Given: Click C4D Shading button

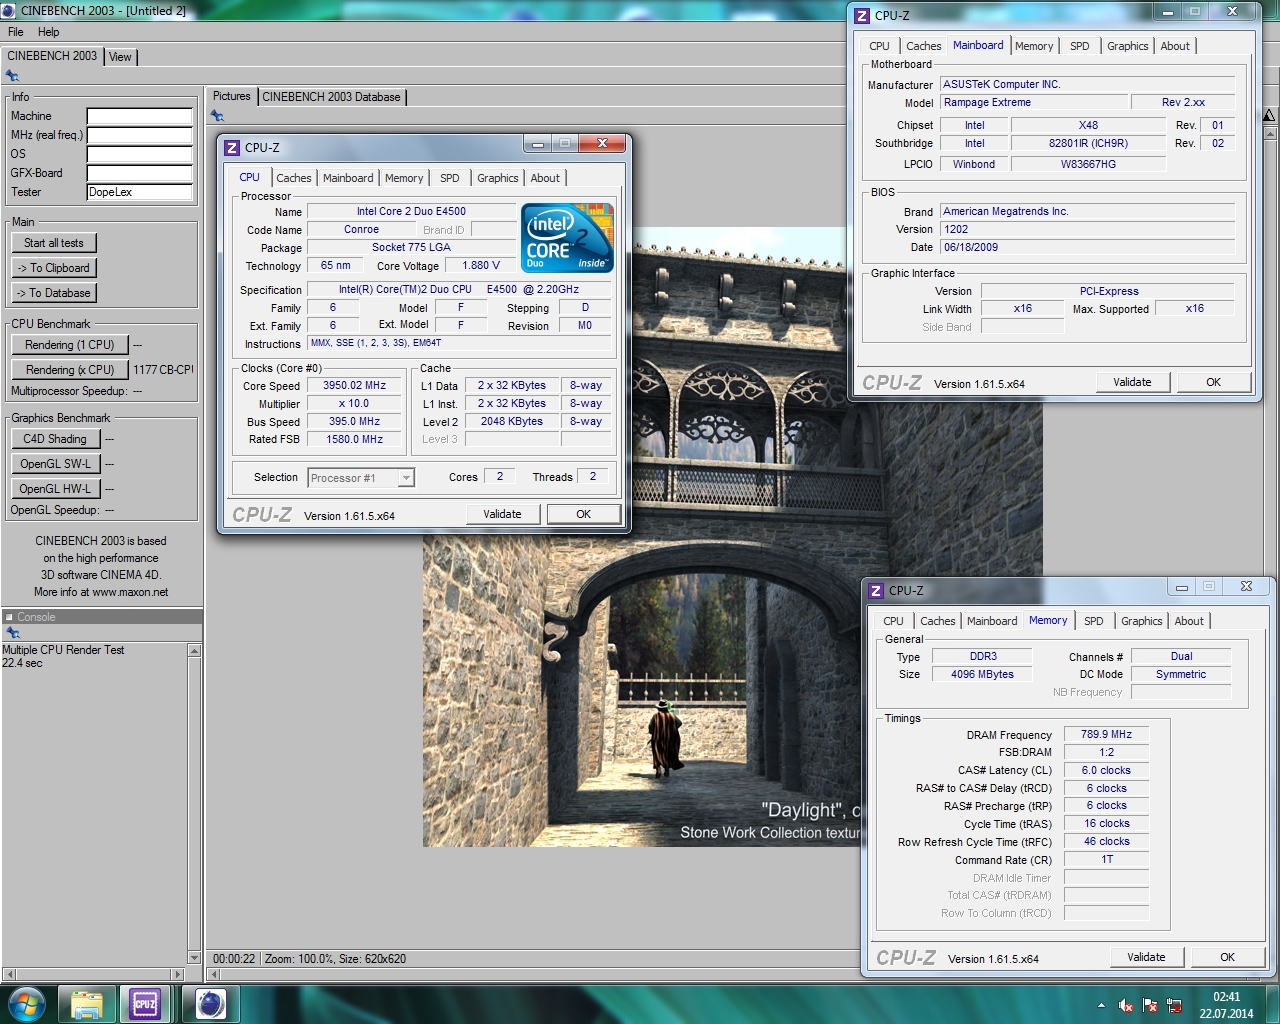Looking at the screenshot, I should tap(55, 439).
